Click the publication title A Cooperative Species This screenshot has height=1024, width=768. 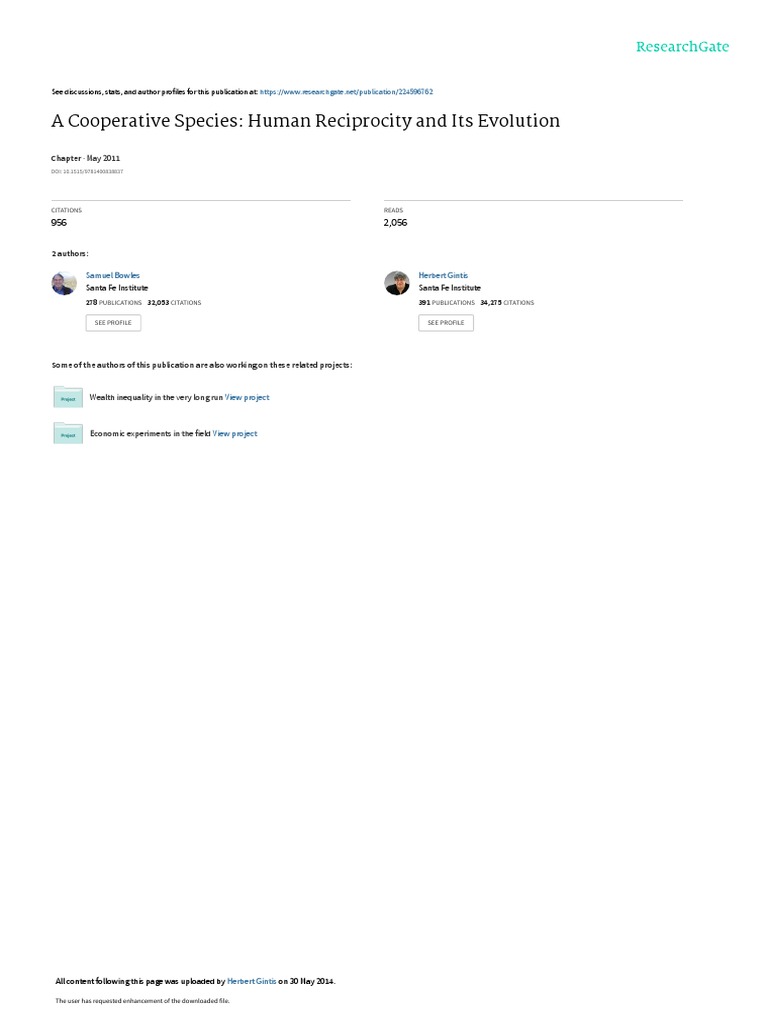(x=306, y=121)
